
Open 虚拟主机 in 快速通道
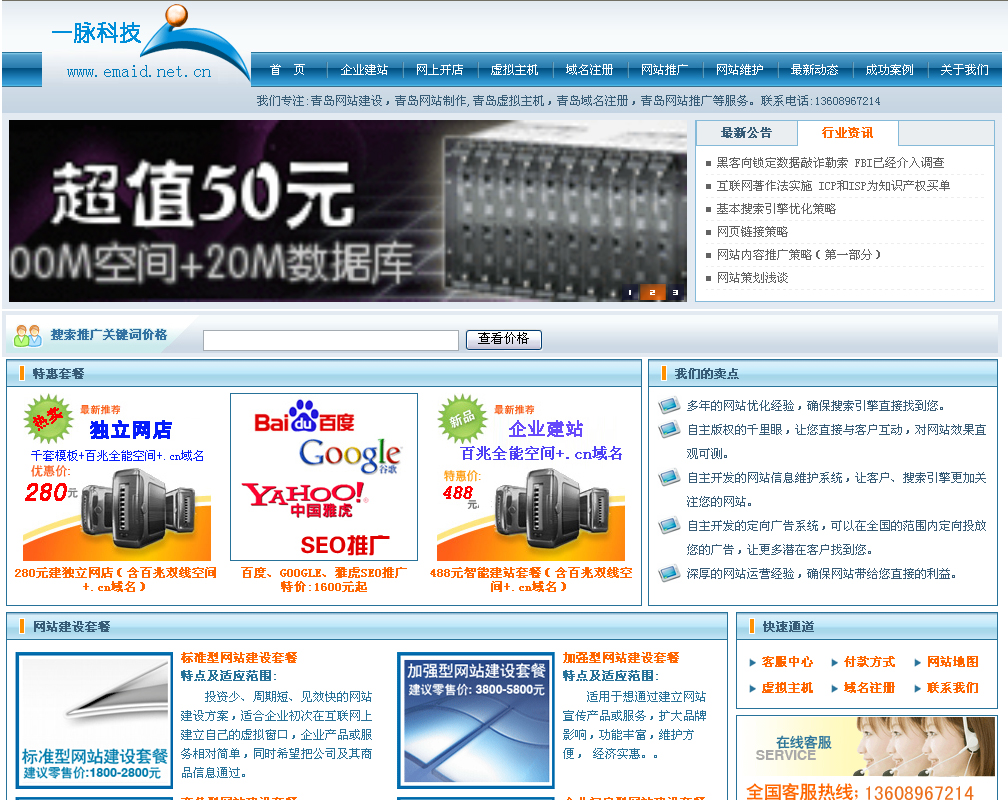[x=787, y=688]
